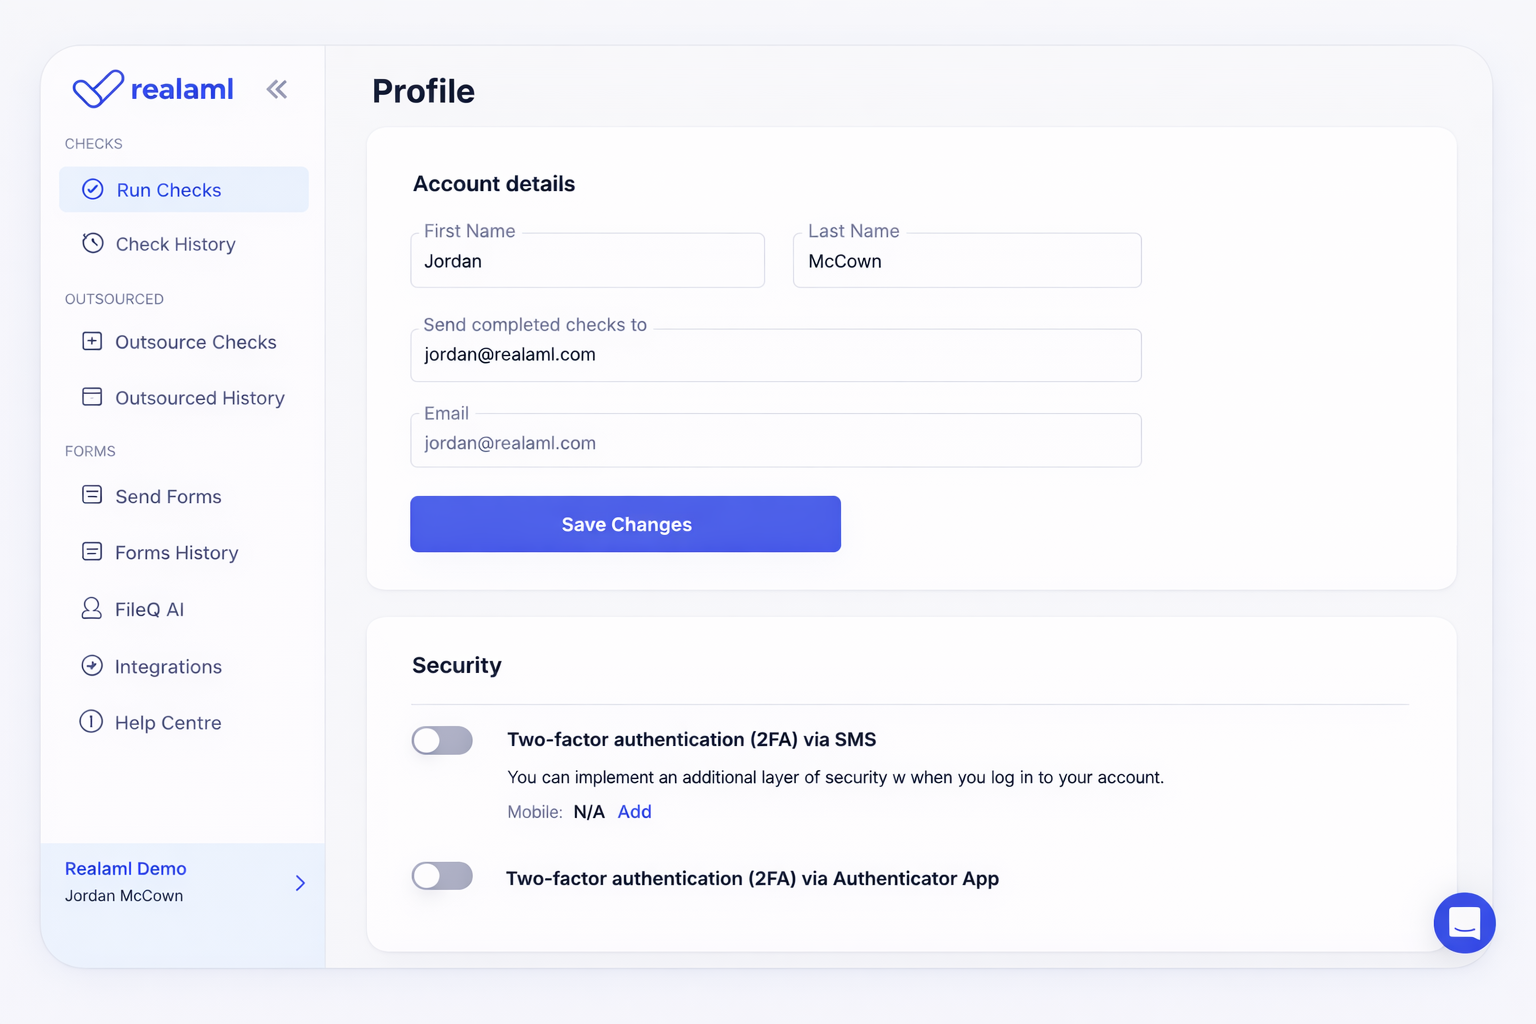Viewport: 1536px width, 1024px height.
Task: Expand the Realaml Demo account chevron
Action: [300, 883]
